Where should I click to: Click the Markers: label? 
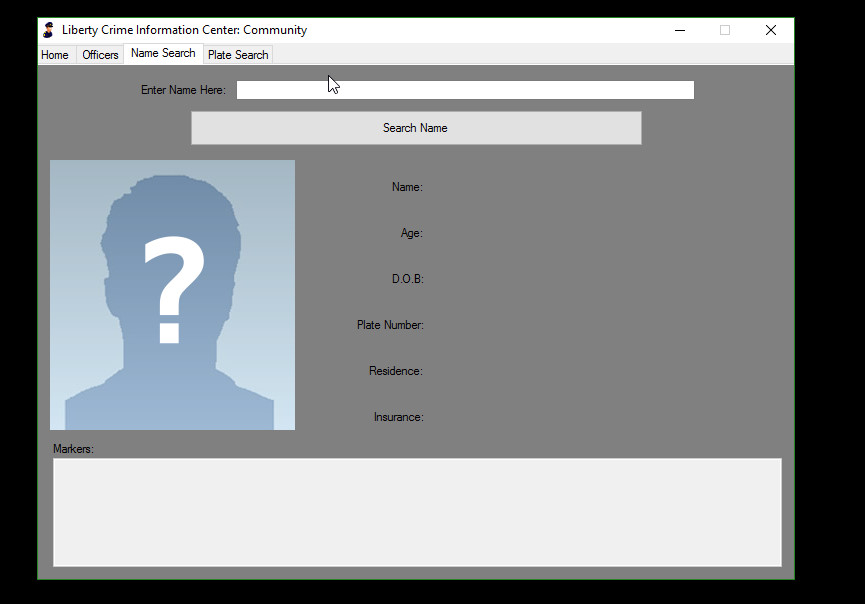point(73,449)
